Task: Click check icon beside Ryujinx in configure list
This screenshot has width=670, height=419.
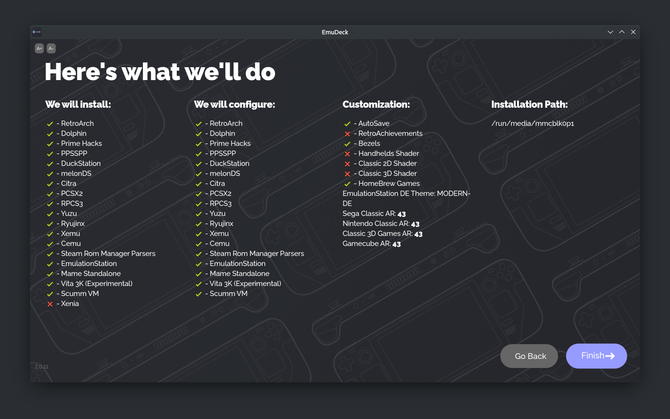Action: (x=199, y=224)
